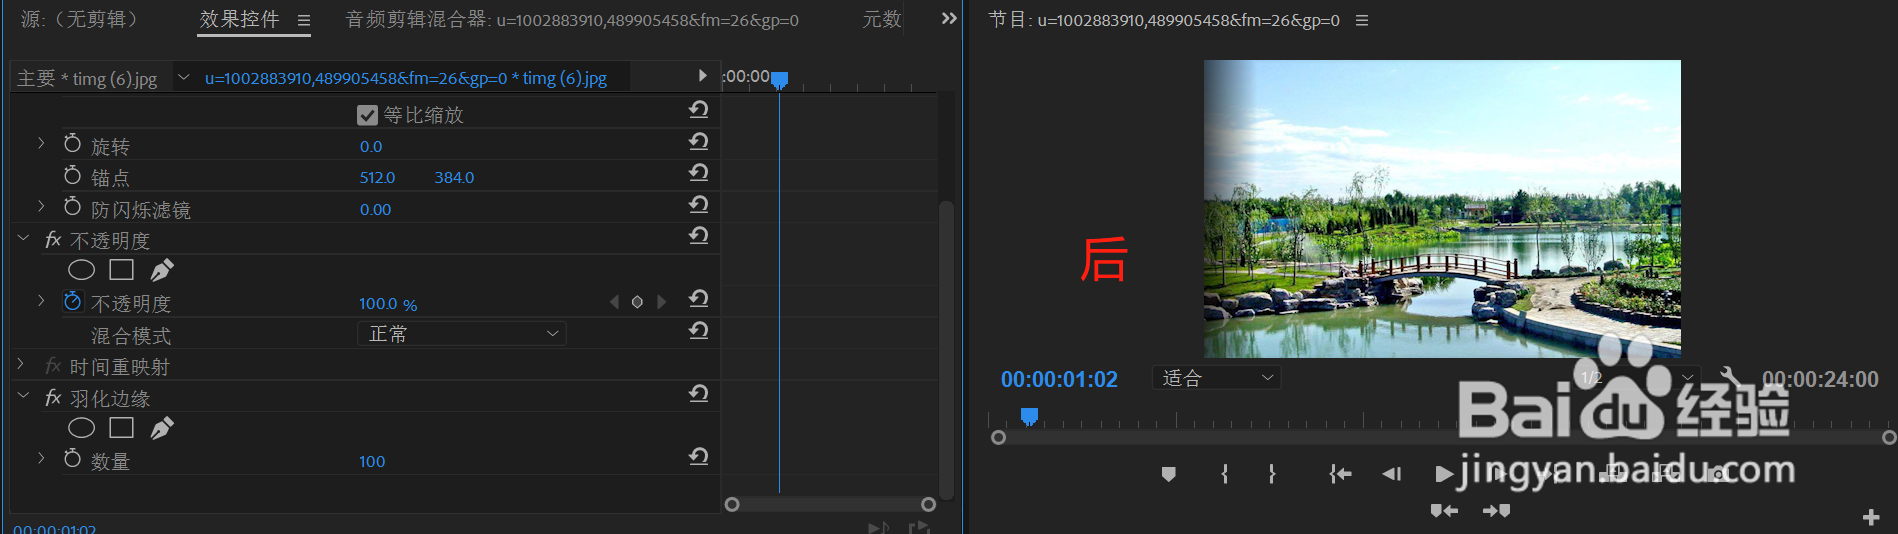The width and height of the screenshot is (1898, 534).
Task: Go to next opacity keyframe
Action: click(661, 302)
